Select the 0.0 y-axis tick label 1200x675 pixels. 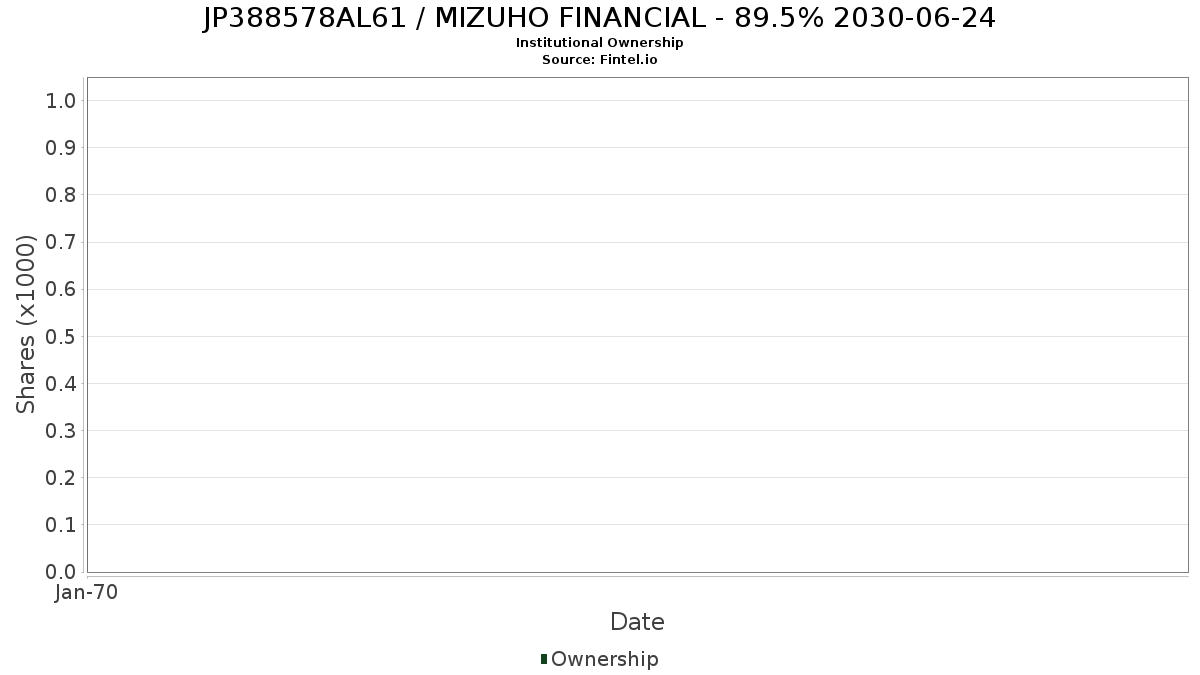[x=60, y=572]
